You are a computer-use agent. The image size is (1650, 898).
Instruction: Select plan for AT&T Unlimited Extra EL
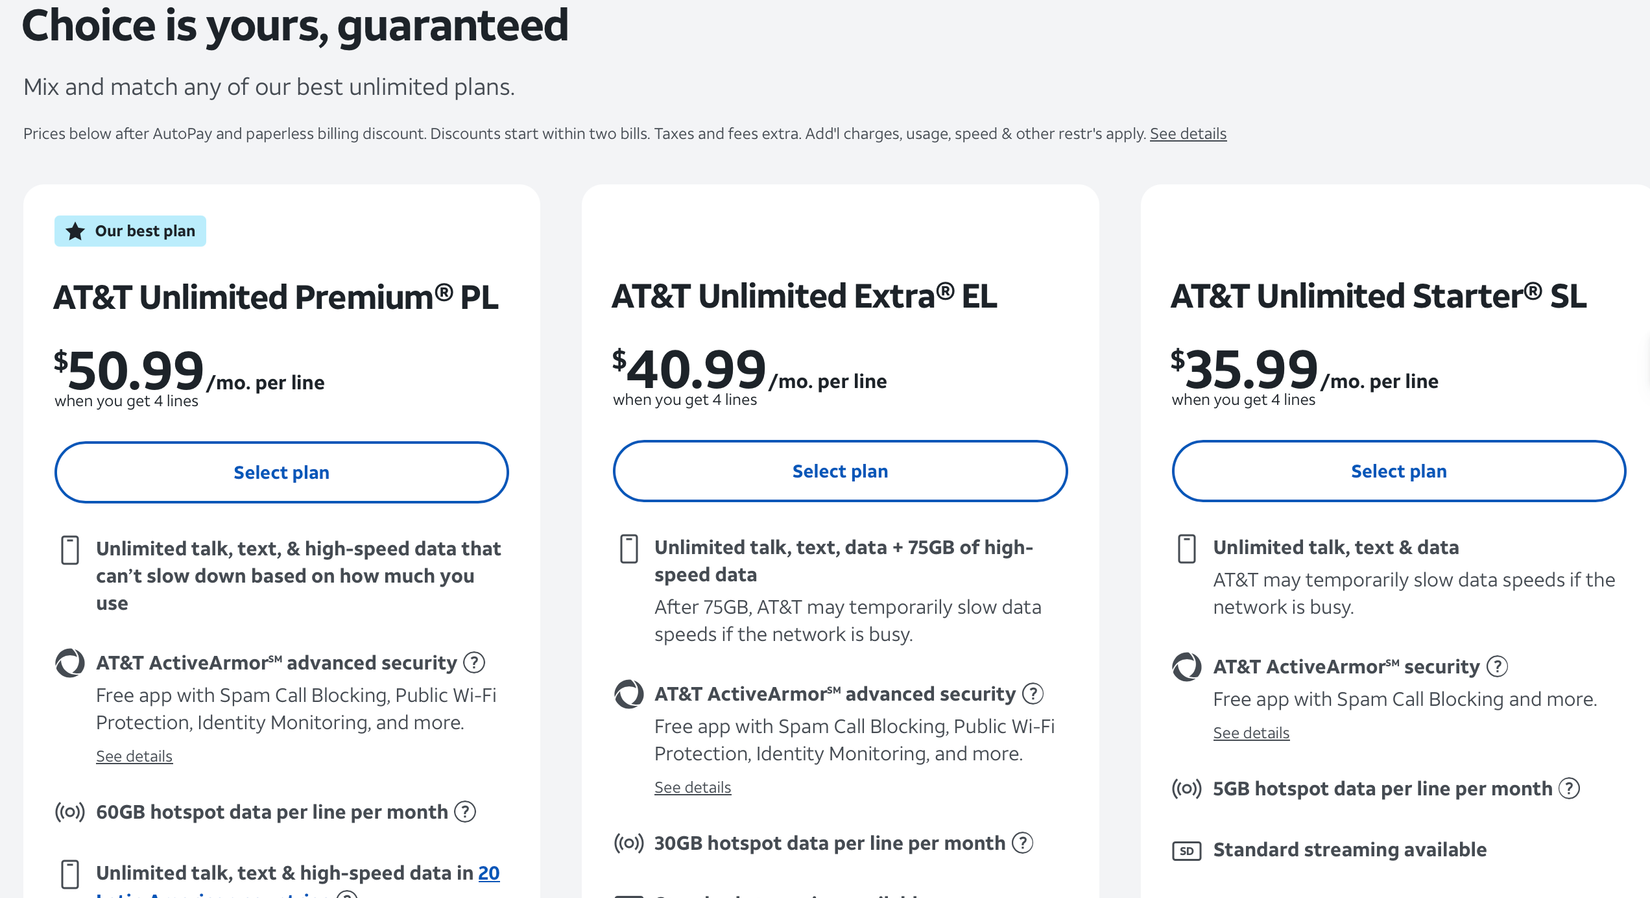840,471
